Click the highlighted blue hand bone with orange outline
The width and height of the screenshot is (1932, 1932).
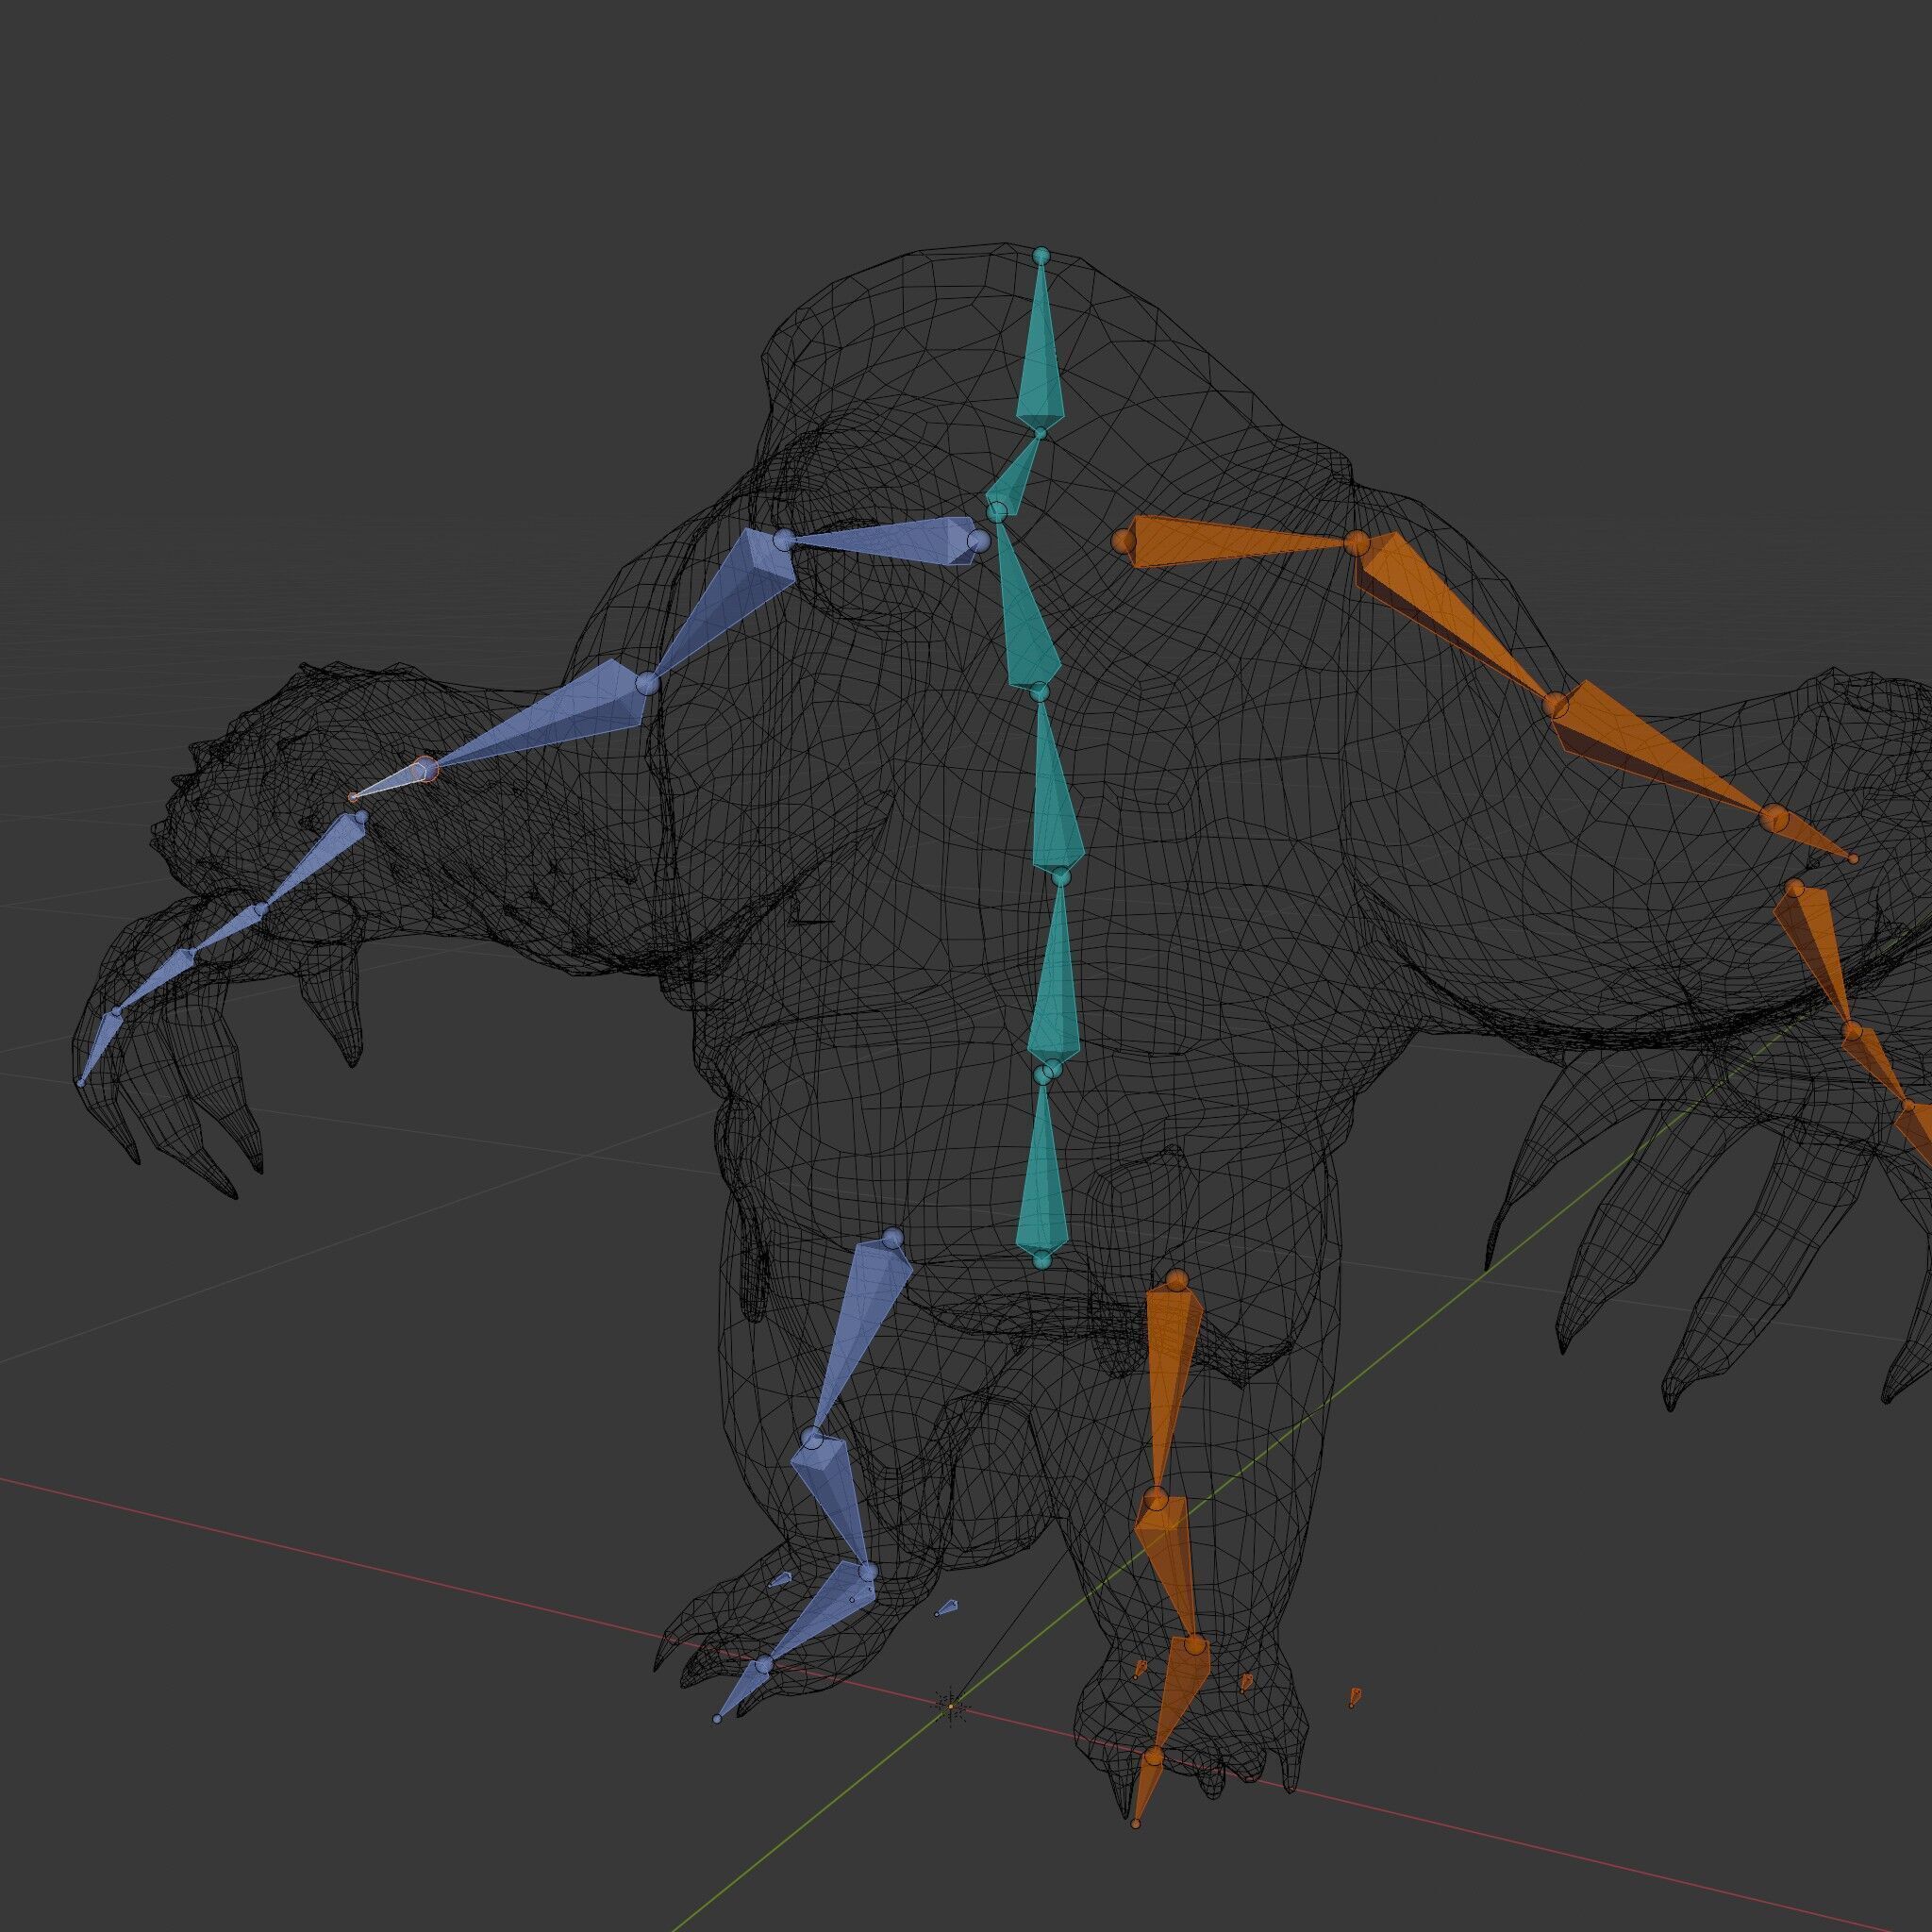pyautogui.click(x=393, y=780)
